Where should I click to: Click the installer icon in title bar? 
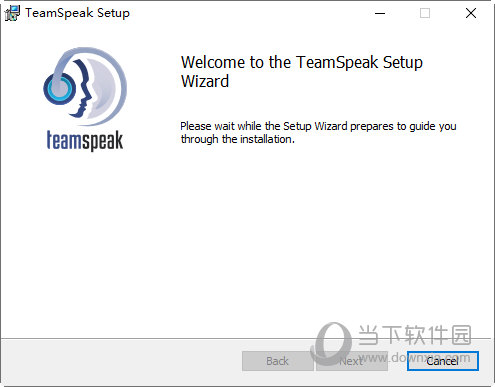pyautogui.click(x=12, y=13)
